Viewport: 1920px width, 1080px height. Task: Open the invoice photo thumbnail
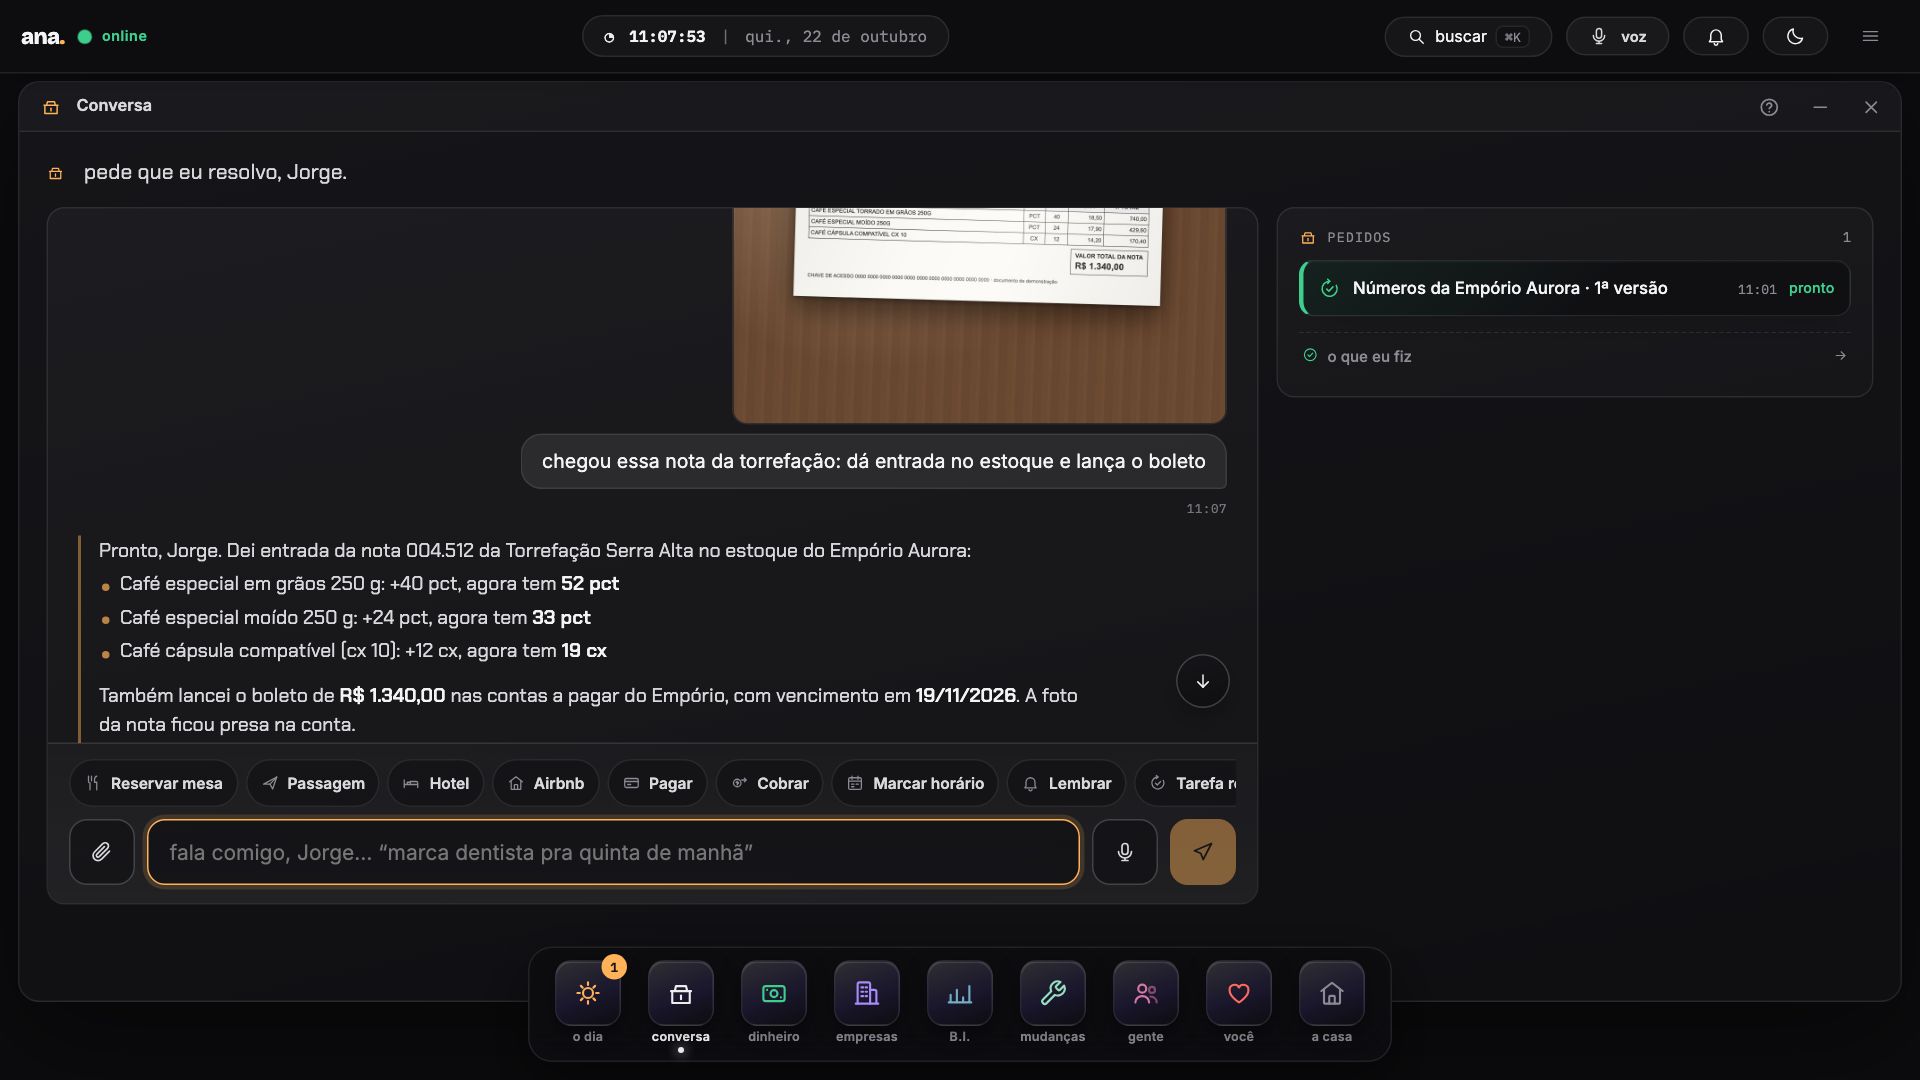coord(979,315)
